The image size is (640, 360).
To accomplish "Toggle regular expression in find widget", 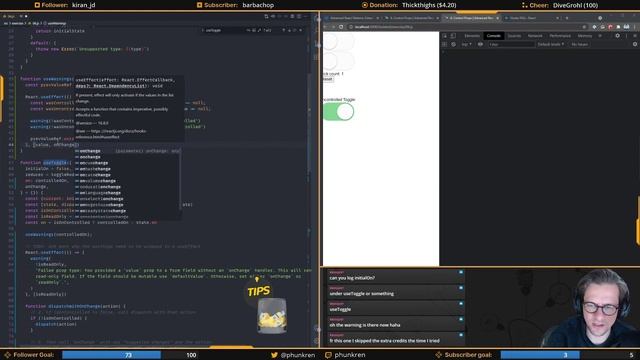I will [259, 30].
